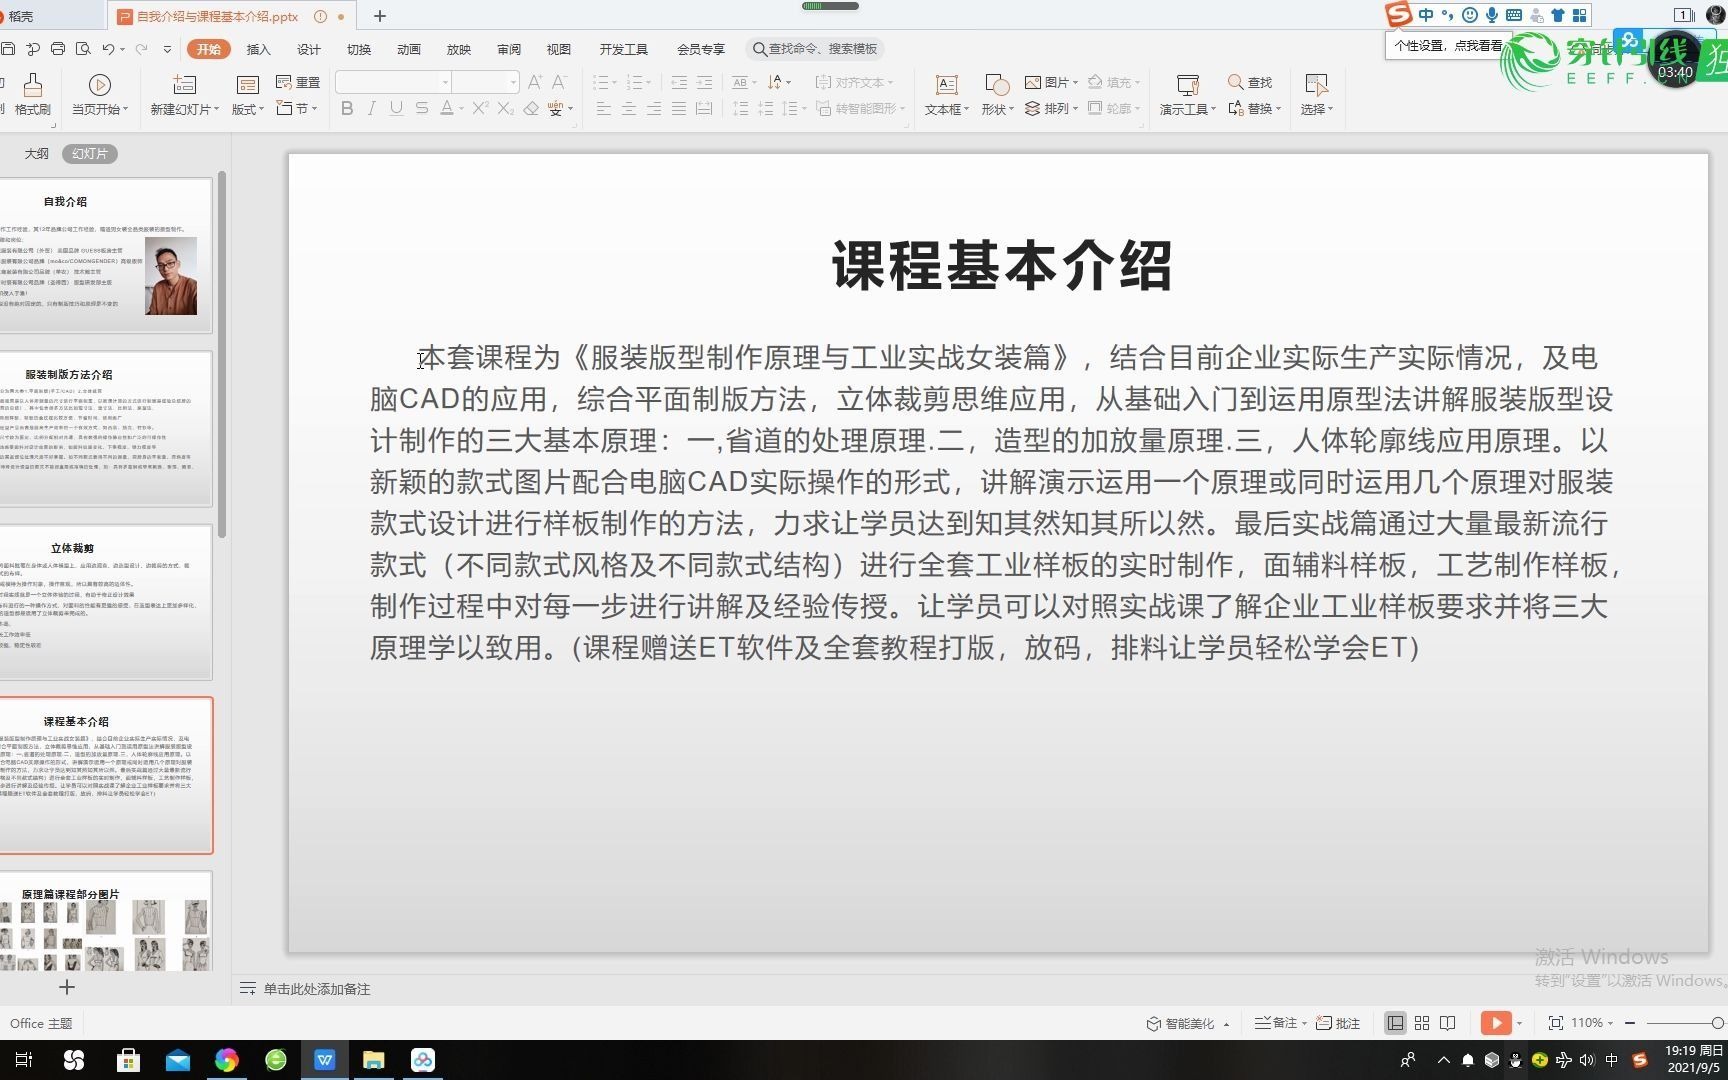
Task: Launch Chrome from the taskbar
Action: 227,1059
